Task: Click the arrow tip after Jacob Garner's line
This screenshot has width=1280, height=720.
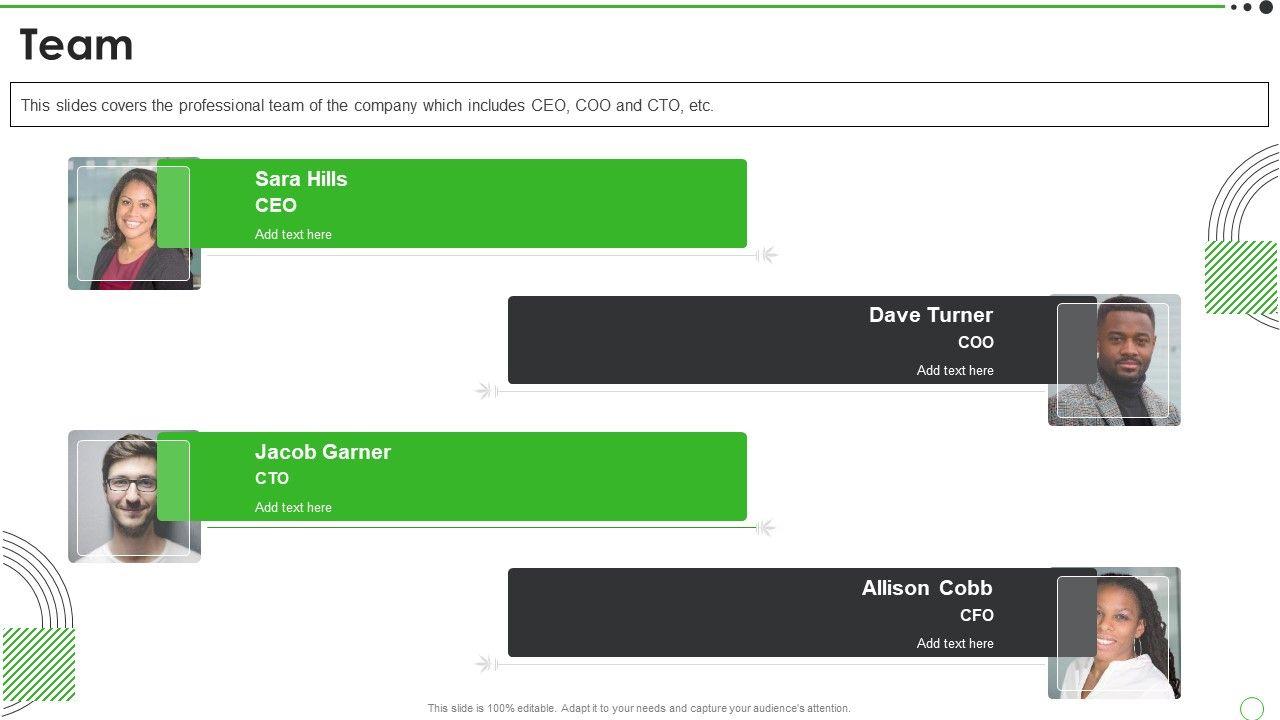Action: click(765, 528)
